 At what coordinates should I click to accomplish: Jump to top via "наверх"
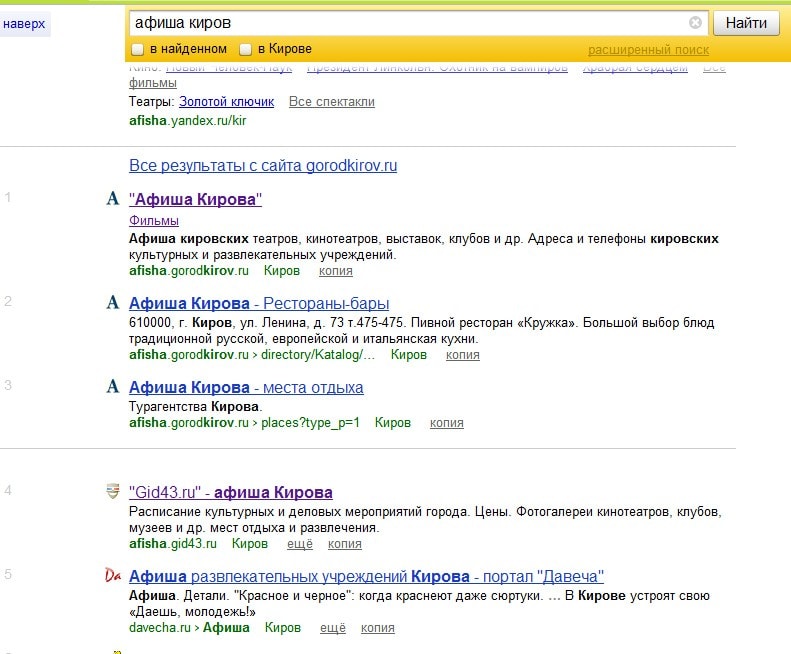point(24,23)
